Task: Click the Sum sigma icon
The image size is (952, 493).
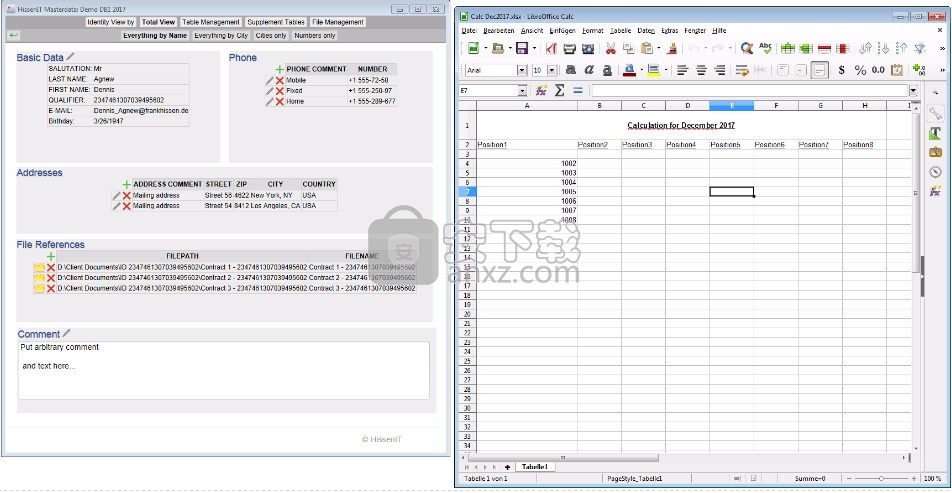Action: pos(560,90)
